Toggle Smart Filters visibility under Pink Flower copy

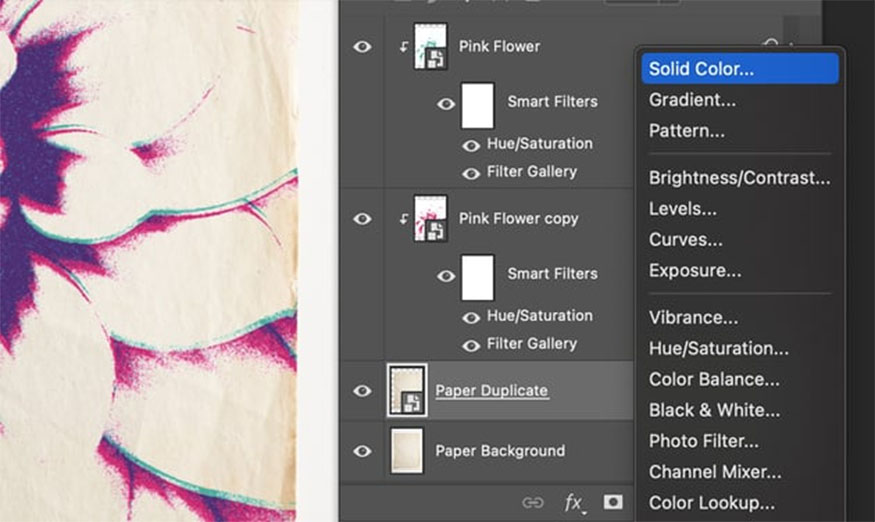tap(445, 276)
